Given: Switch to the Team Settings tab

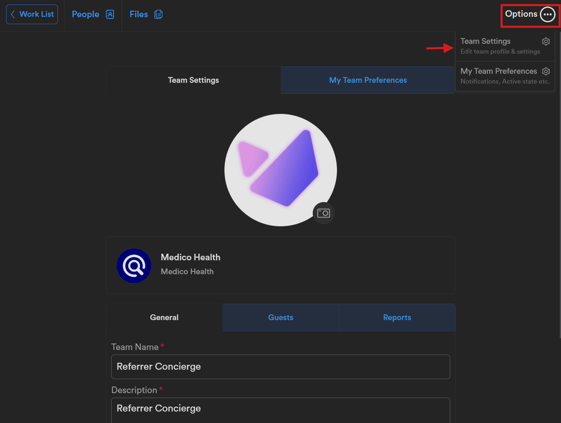Looking at the screenshot, I should (194, 80).
